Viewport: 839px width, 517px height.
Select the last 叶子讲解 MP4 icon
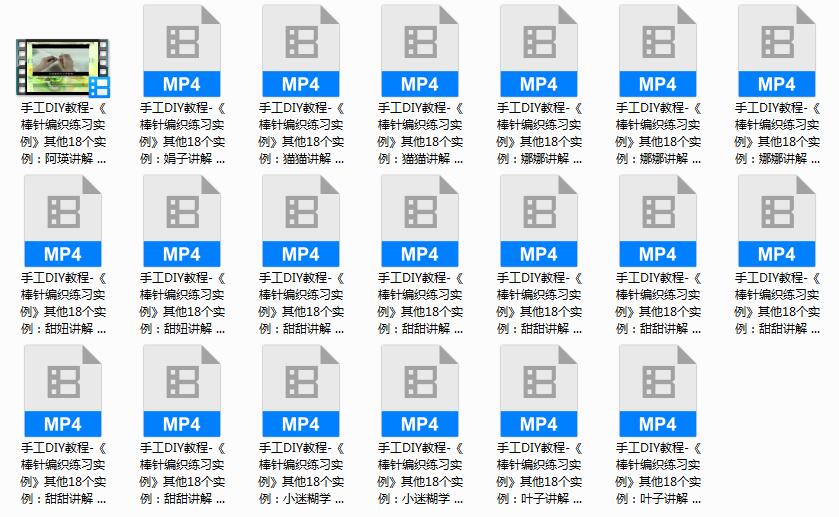(658, 392)
